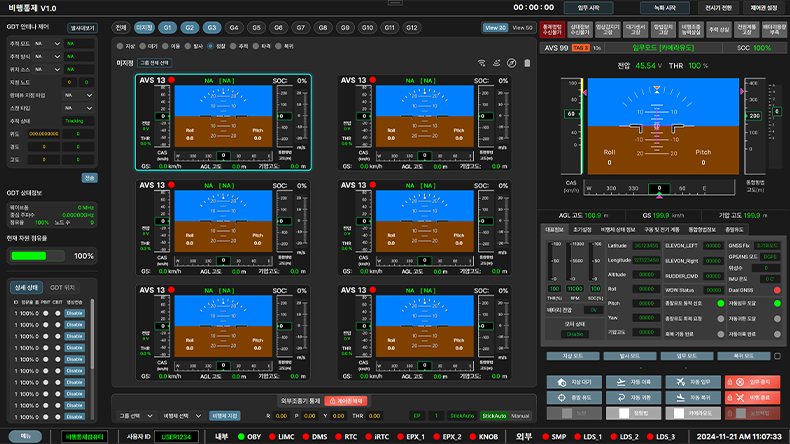Viewport: 790px width, 444px height.
Task: Click the detailed status list scrollbar
Action: 92,333
